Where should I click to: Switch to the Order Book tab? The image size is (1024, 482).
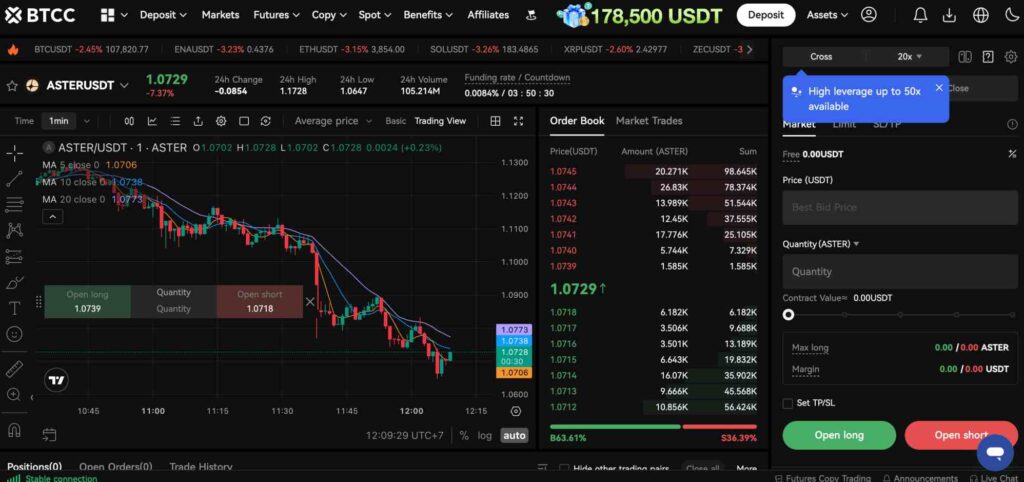coord(577,121)
